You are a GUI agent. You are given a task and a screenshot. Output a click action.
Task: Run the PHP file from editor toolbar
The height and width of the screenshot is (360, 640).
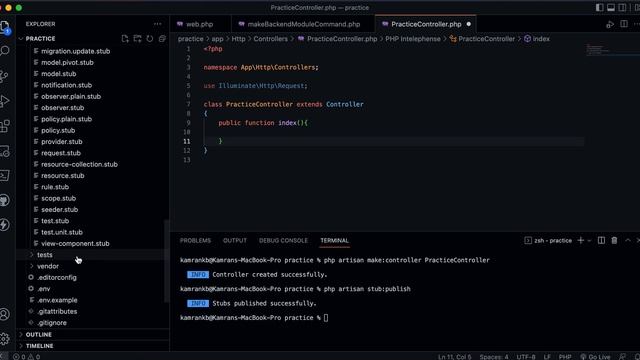[610, 24]
